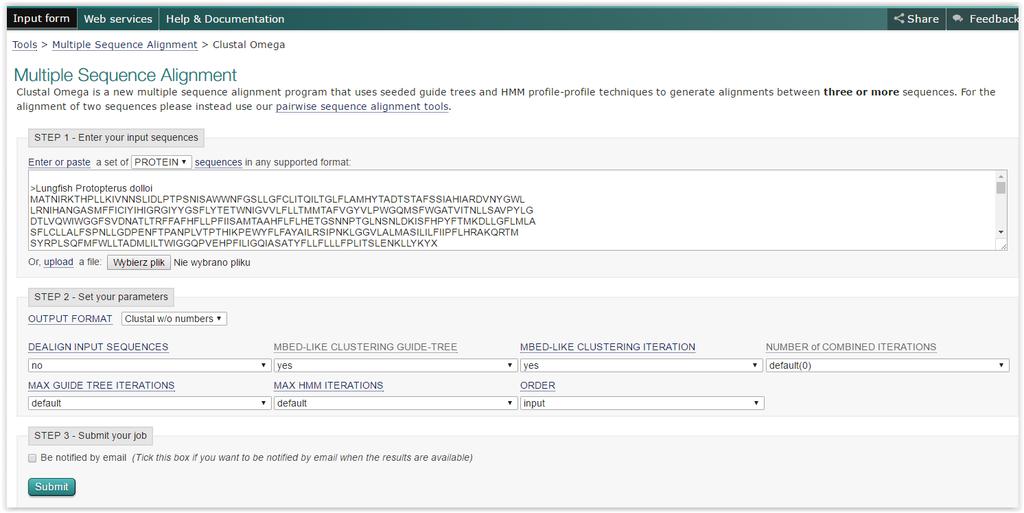Click the 'STEP 1 - Enter your input sequences' heading
Viewport: 1024px width, 513px height.
coord(116,138)
